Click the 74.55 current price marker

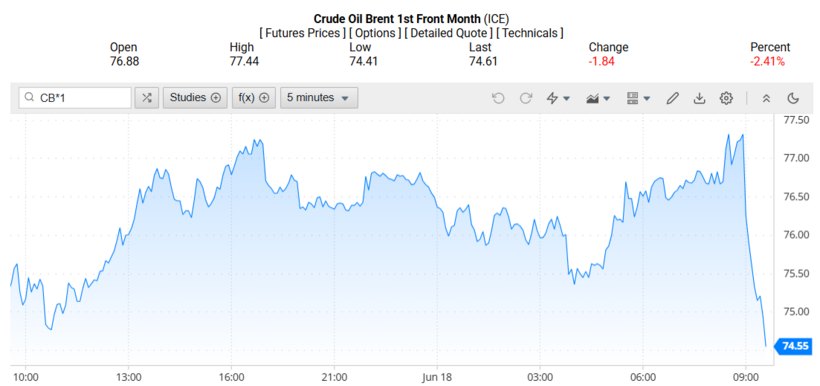794,346
